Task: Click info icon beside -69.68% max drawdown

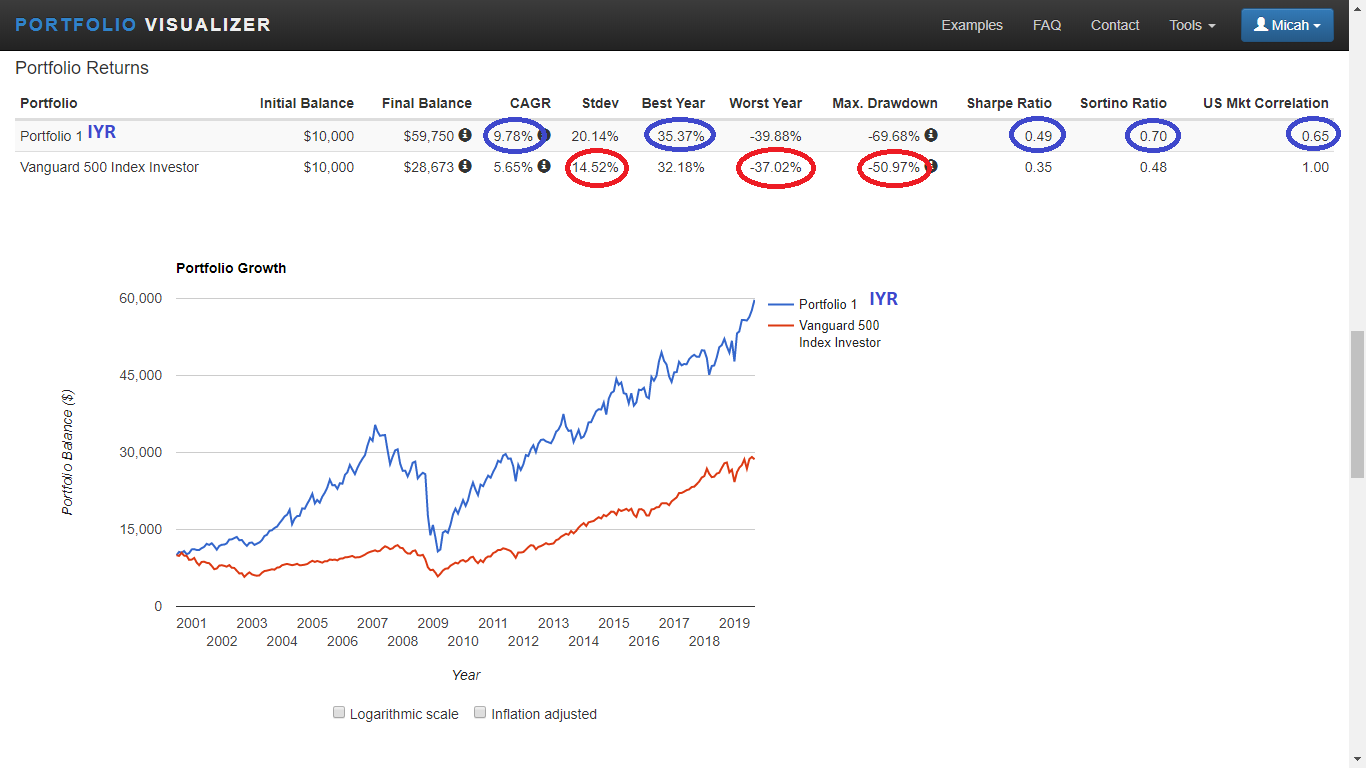Action: tap(931, 135)
